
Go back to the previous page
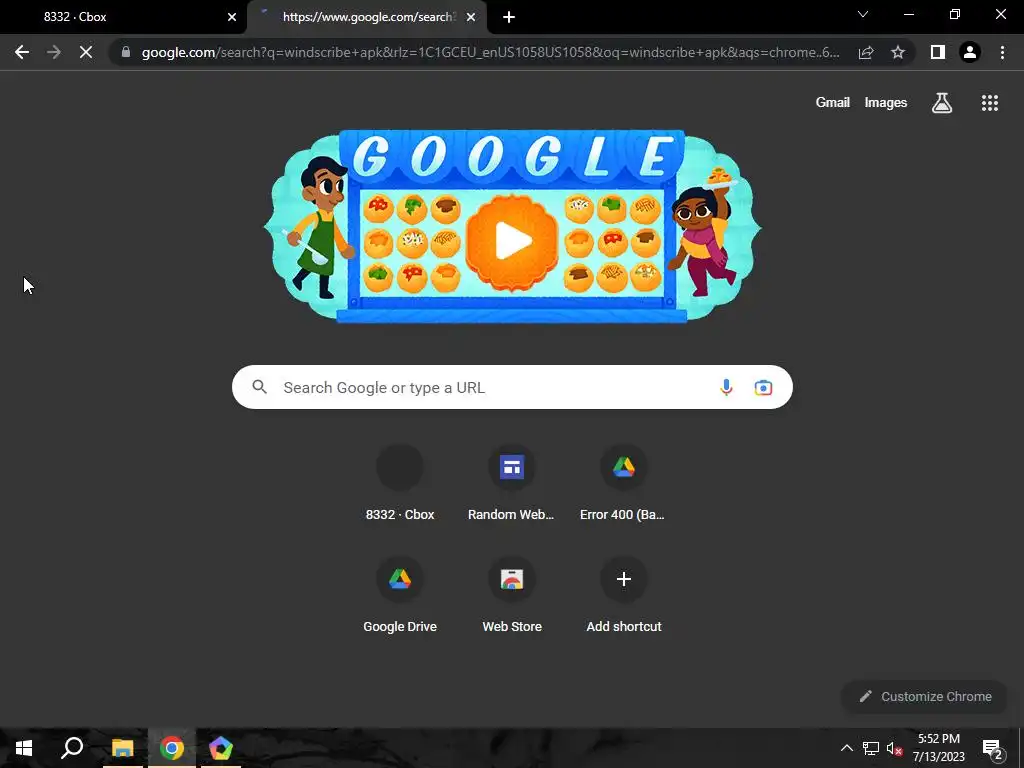(x=22, y=52)
